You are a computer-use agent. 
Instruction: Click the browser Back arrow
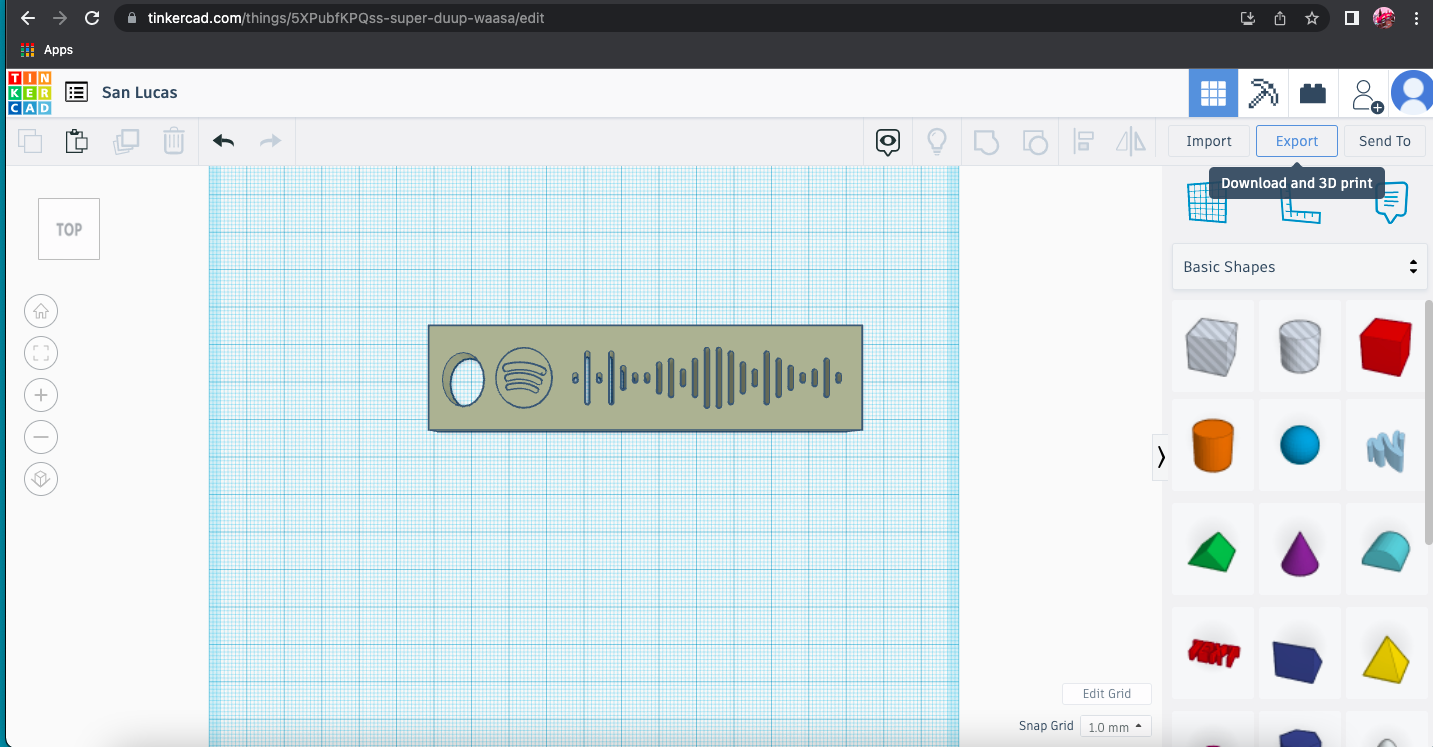click(x=27, y=18)
